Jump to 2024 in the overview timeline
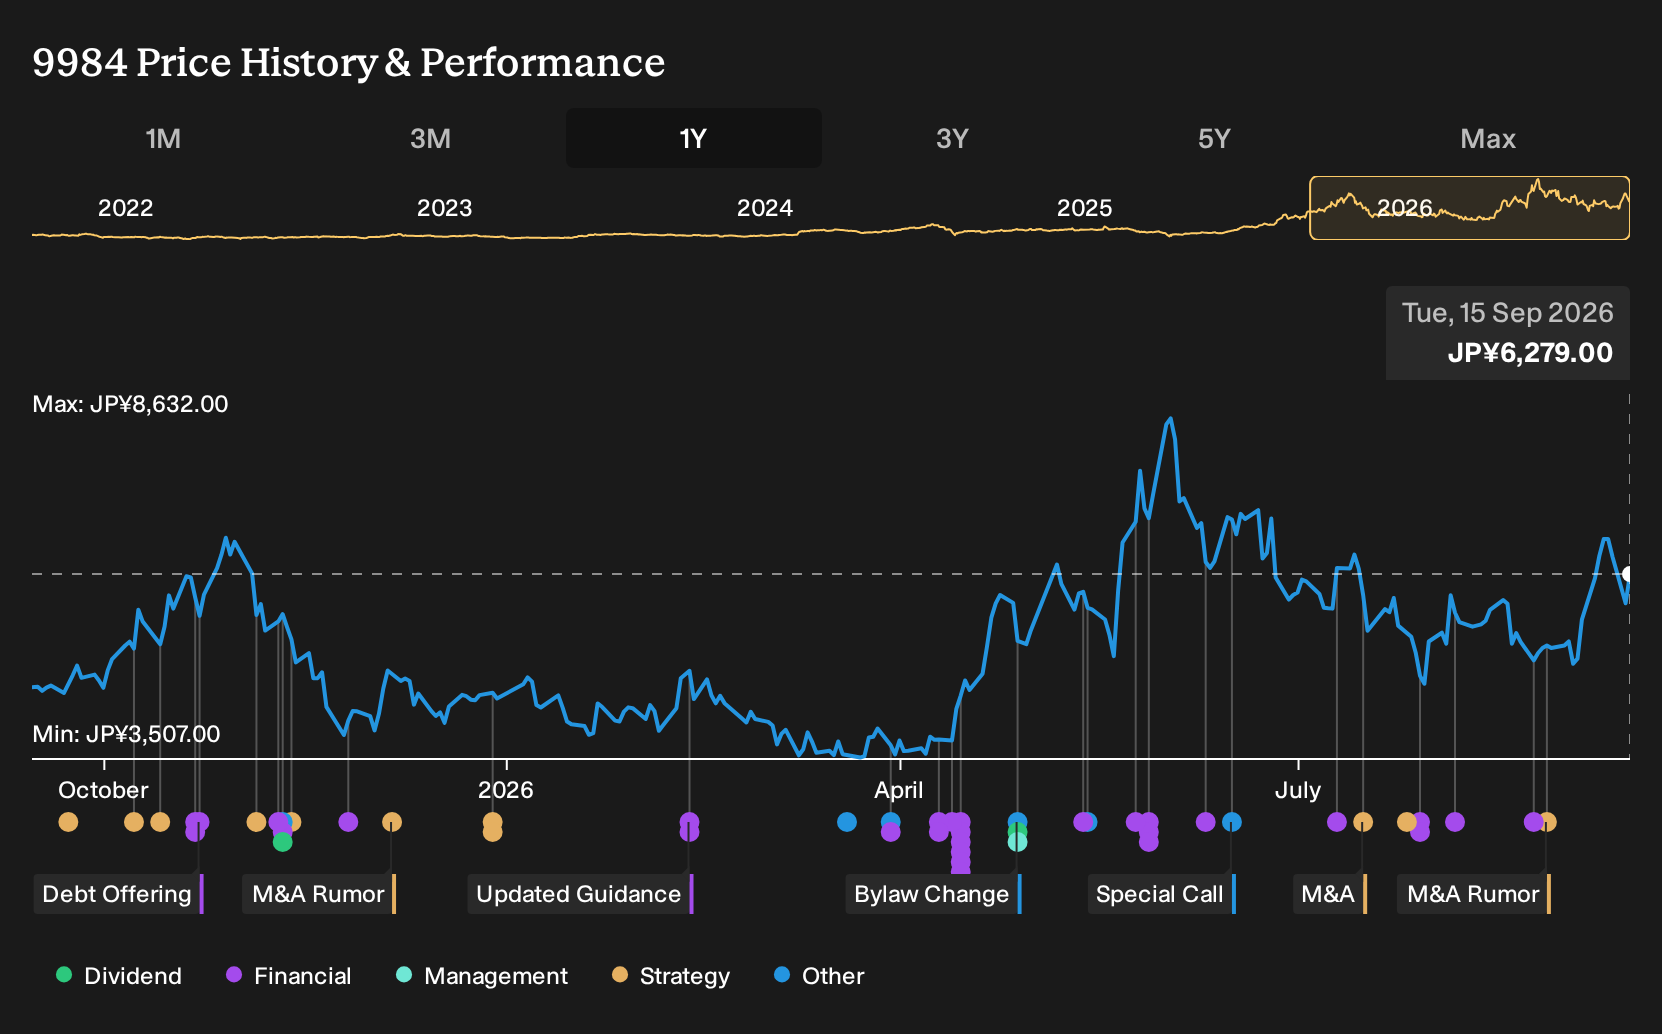 (765, 208)
